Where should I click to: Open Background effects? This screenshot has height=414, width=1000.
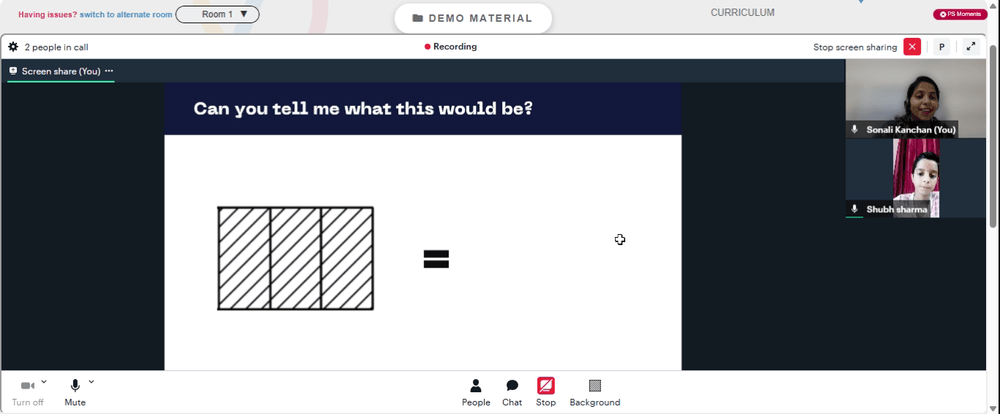click(x=594, y=392)
